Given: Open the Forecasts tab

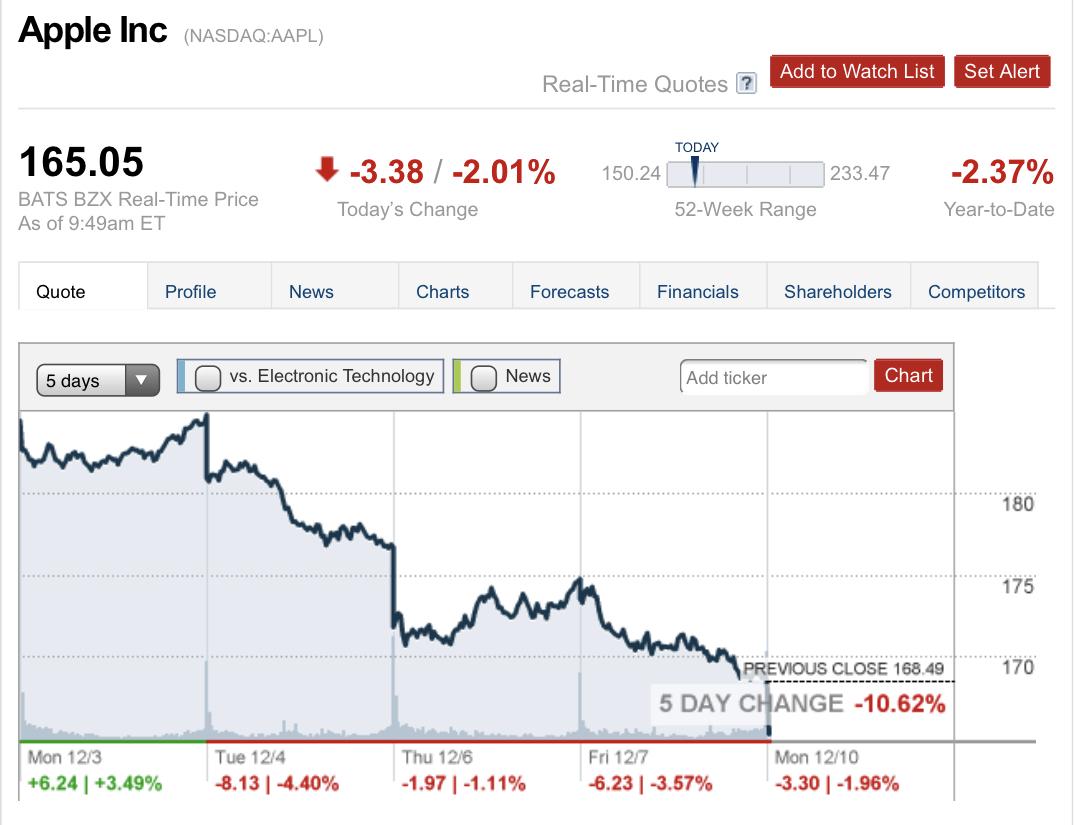Looking at the screenshot, I should [569, 291].
